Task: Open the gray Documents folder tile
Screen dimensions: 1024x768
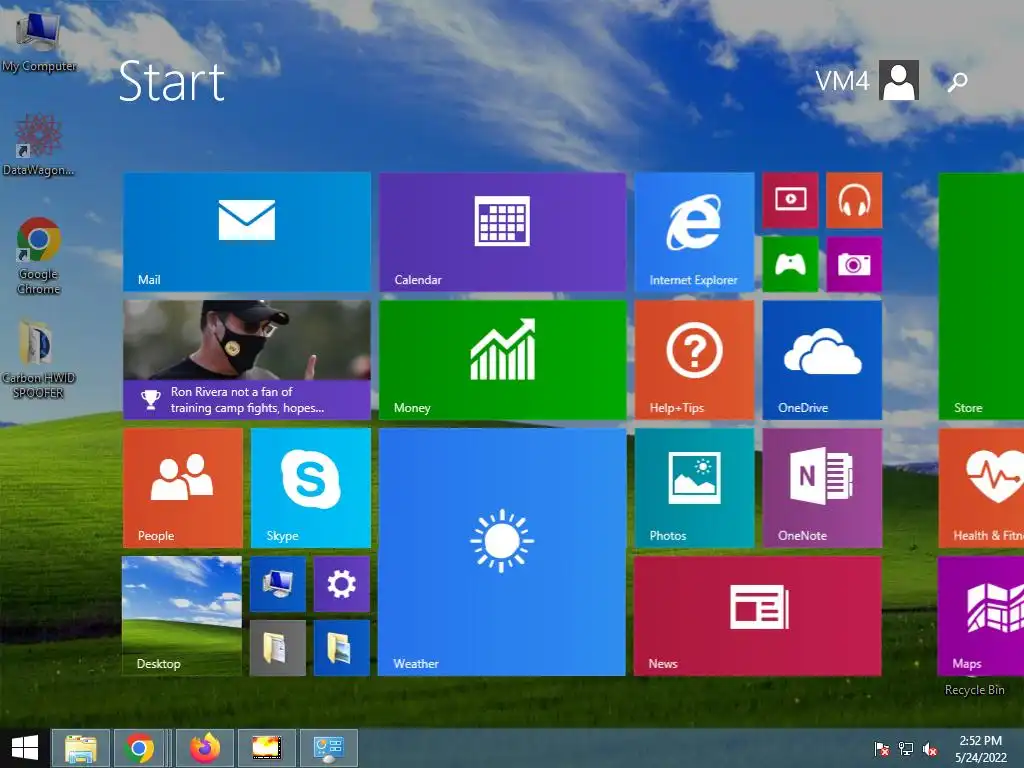Action: (x=278, y=648)
